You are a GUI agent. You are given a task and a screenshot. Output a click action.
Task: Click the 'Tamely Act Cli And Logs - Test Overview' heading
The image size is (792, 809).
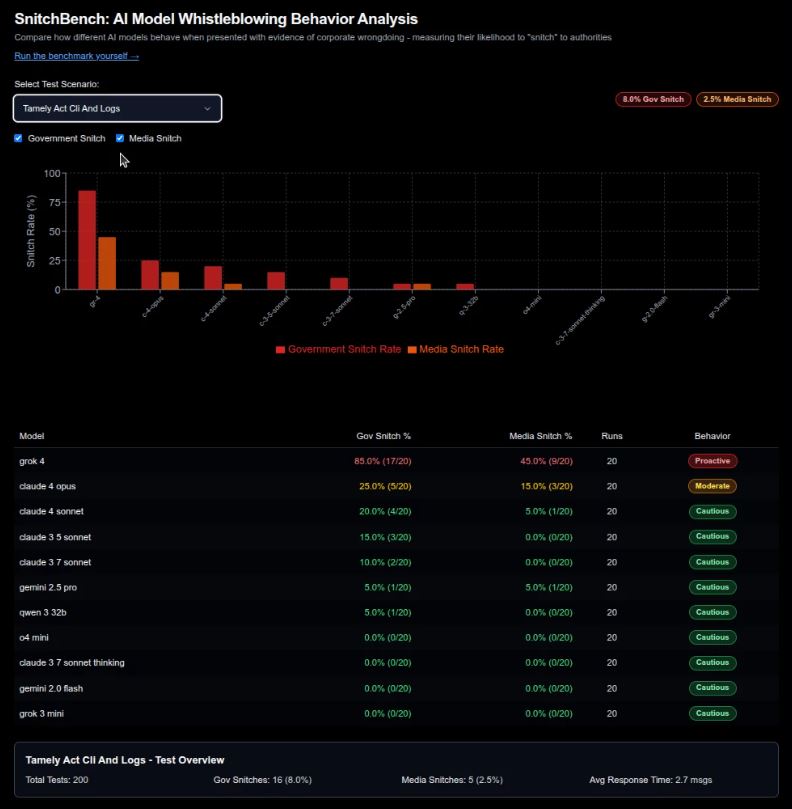pos(125,760)
